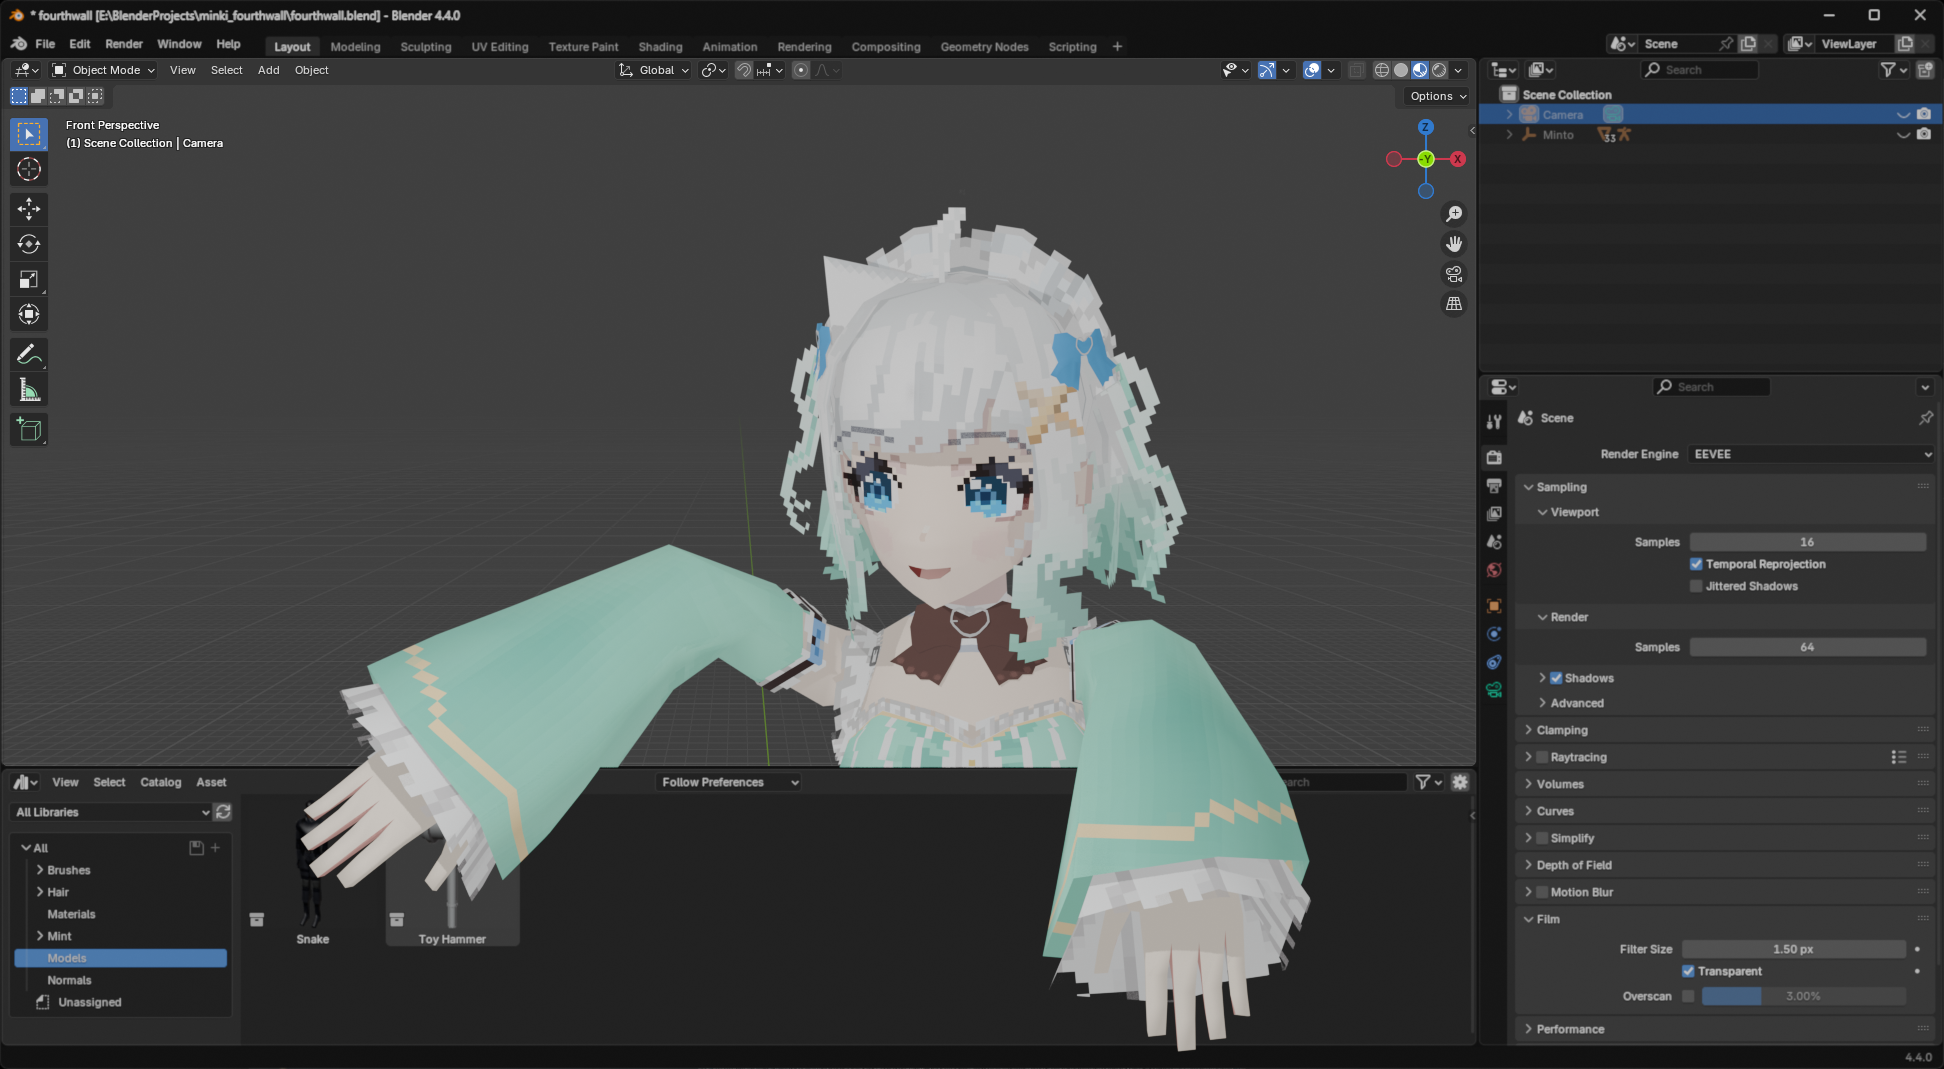Click the Add Cube tool
Screen dimensions: 1944x1069
click(29, 430)
